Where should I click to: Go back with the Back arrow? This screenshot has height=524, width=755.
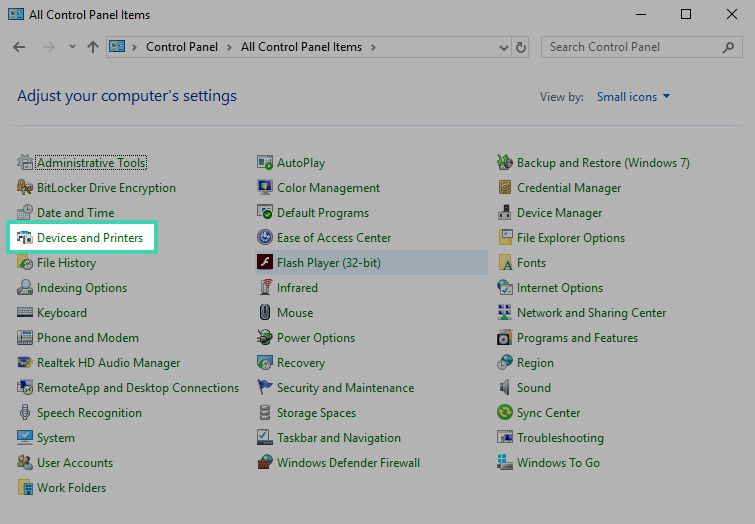point(19,47)
